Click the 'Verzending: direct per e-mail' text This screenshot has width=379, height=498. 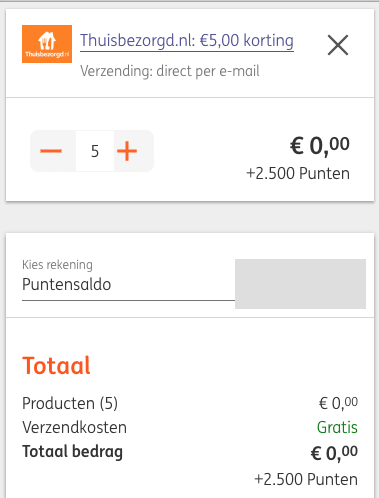coord(170,71)
